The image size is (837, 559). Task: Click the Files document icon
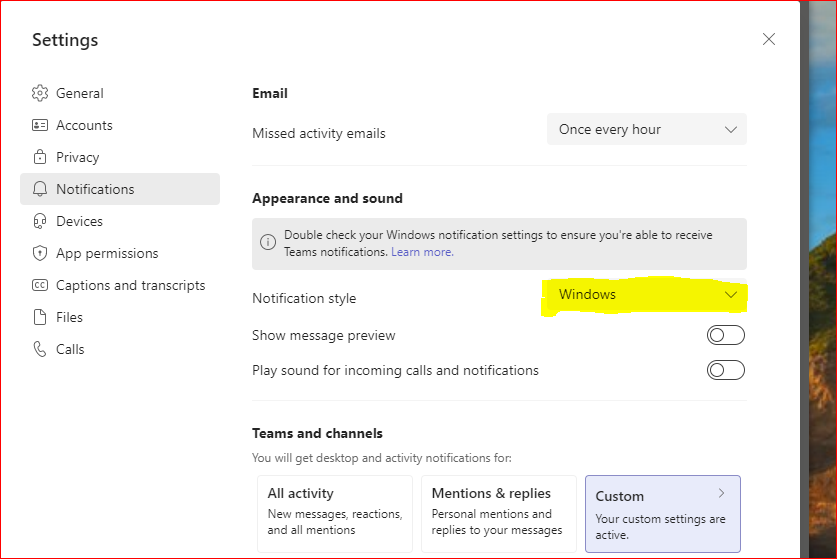click(x=40, y=317)
